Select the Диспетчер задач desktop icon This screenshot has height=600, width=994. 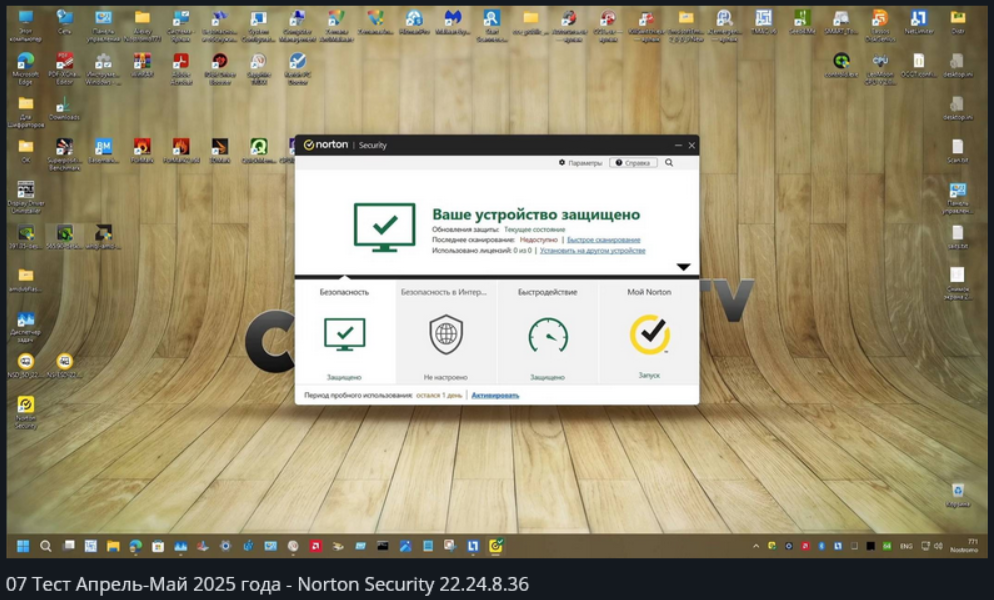(x=25, y=327)
